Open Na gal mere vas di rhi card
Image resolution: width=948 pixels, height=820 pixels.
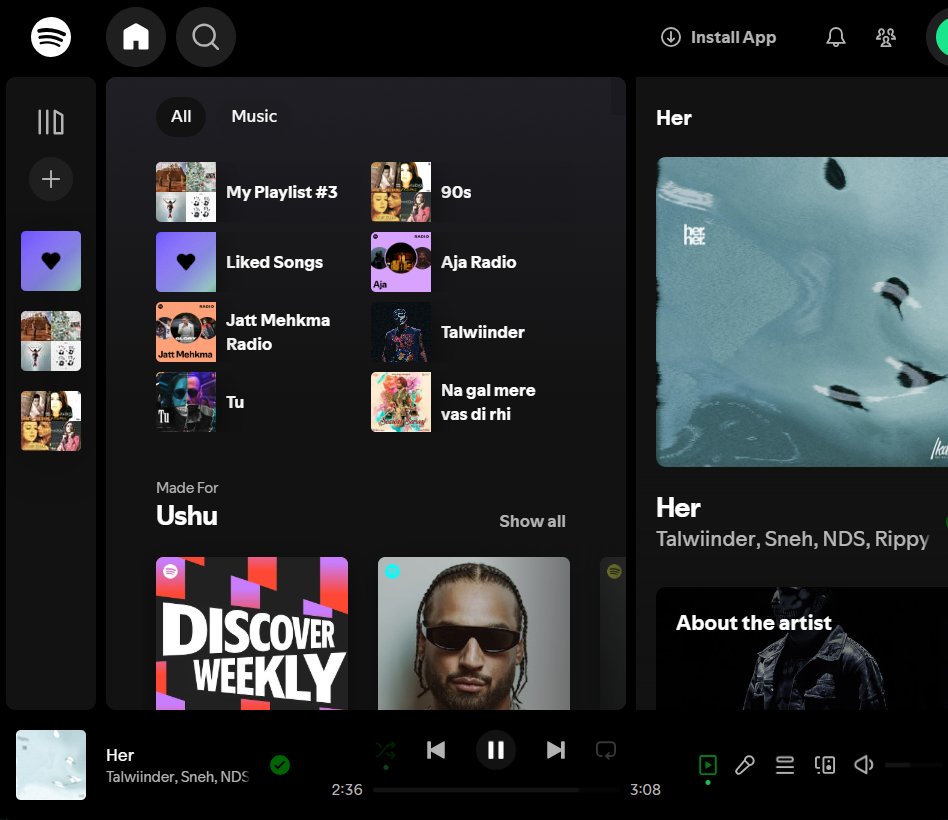tap(475, 402)
